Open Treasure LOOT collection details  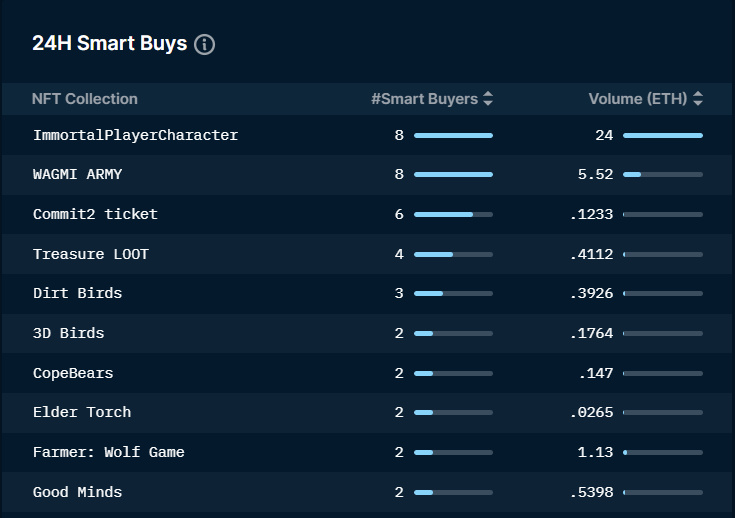(91, 254)
